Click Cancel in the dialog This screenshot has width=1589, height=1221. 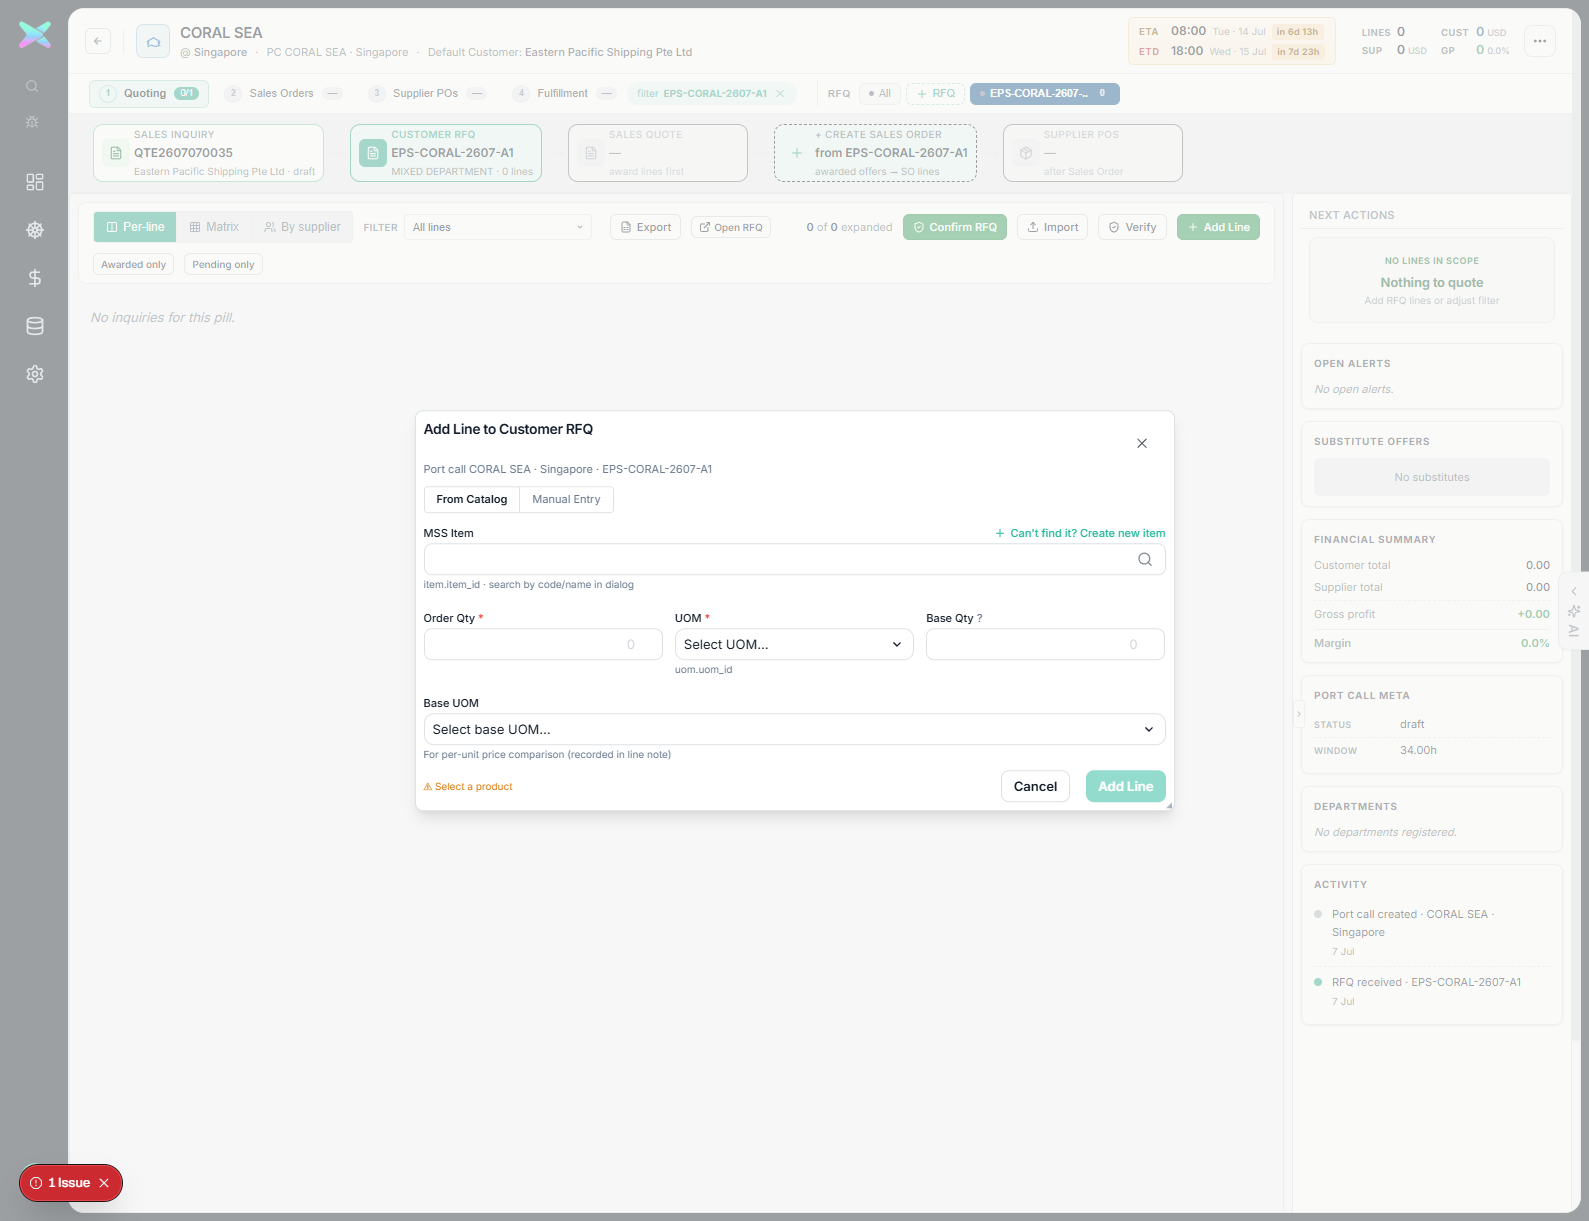[x=1035, y=787]
